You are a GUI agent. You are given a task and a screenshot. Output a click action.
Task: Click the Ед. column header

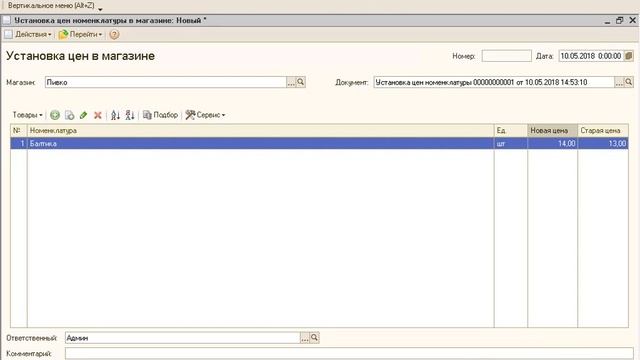[511, 131]
